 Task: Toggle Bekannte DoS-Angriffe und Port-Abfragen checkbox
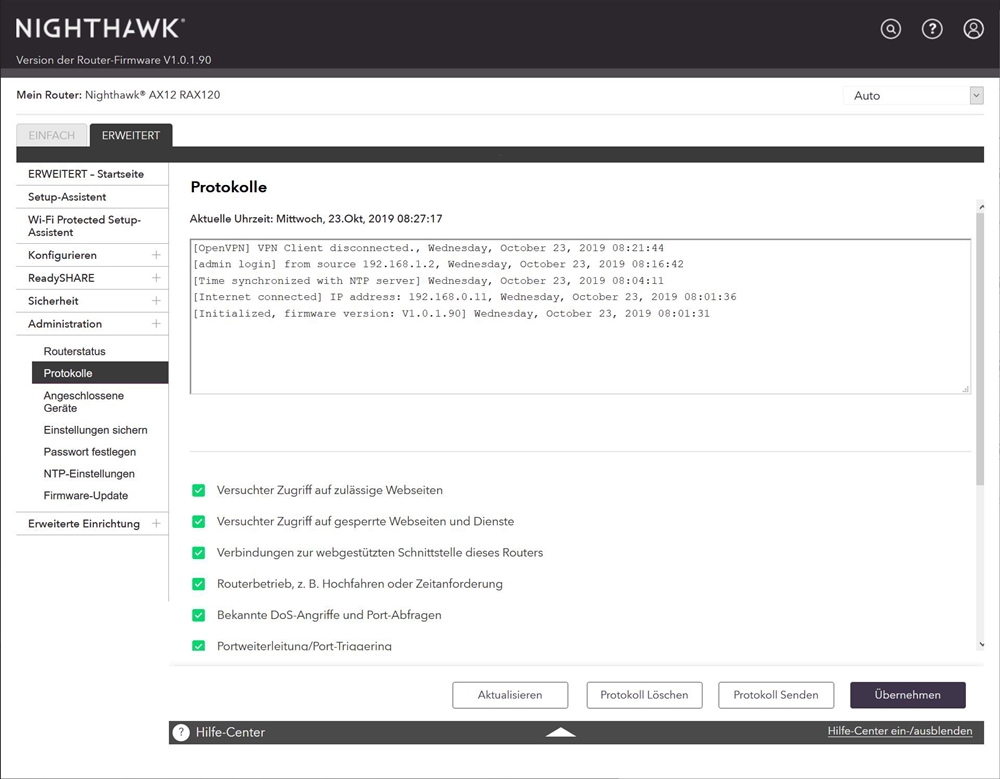(x=198, y=615)
